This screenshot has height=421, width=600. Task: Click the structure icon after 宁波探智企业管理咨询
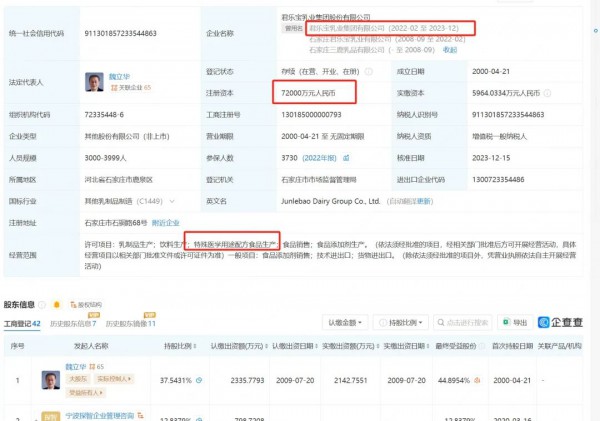point(140,415)
